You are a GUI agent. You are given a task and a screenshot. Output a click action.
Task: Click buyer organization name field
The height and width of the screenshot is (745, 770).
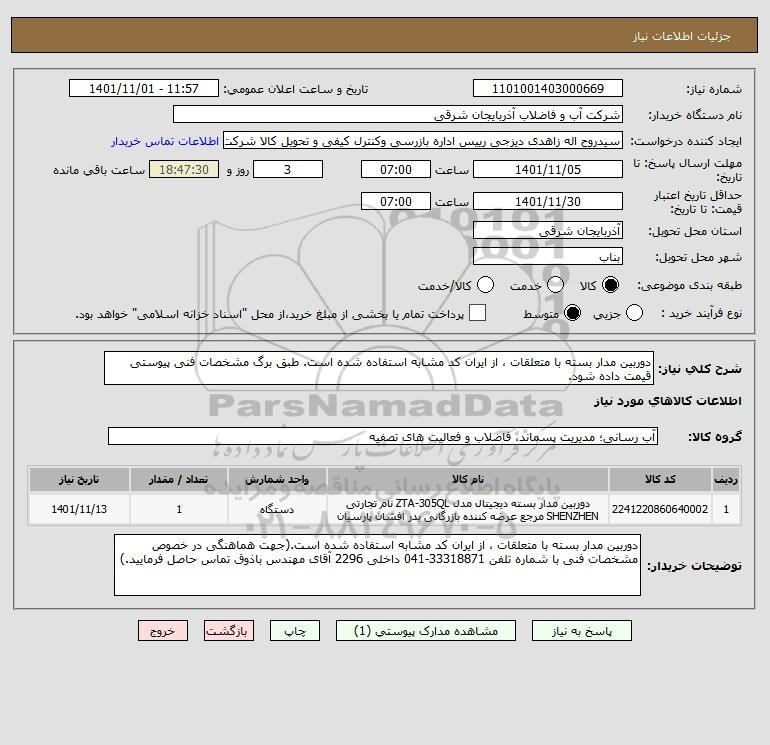(398, 114)
